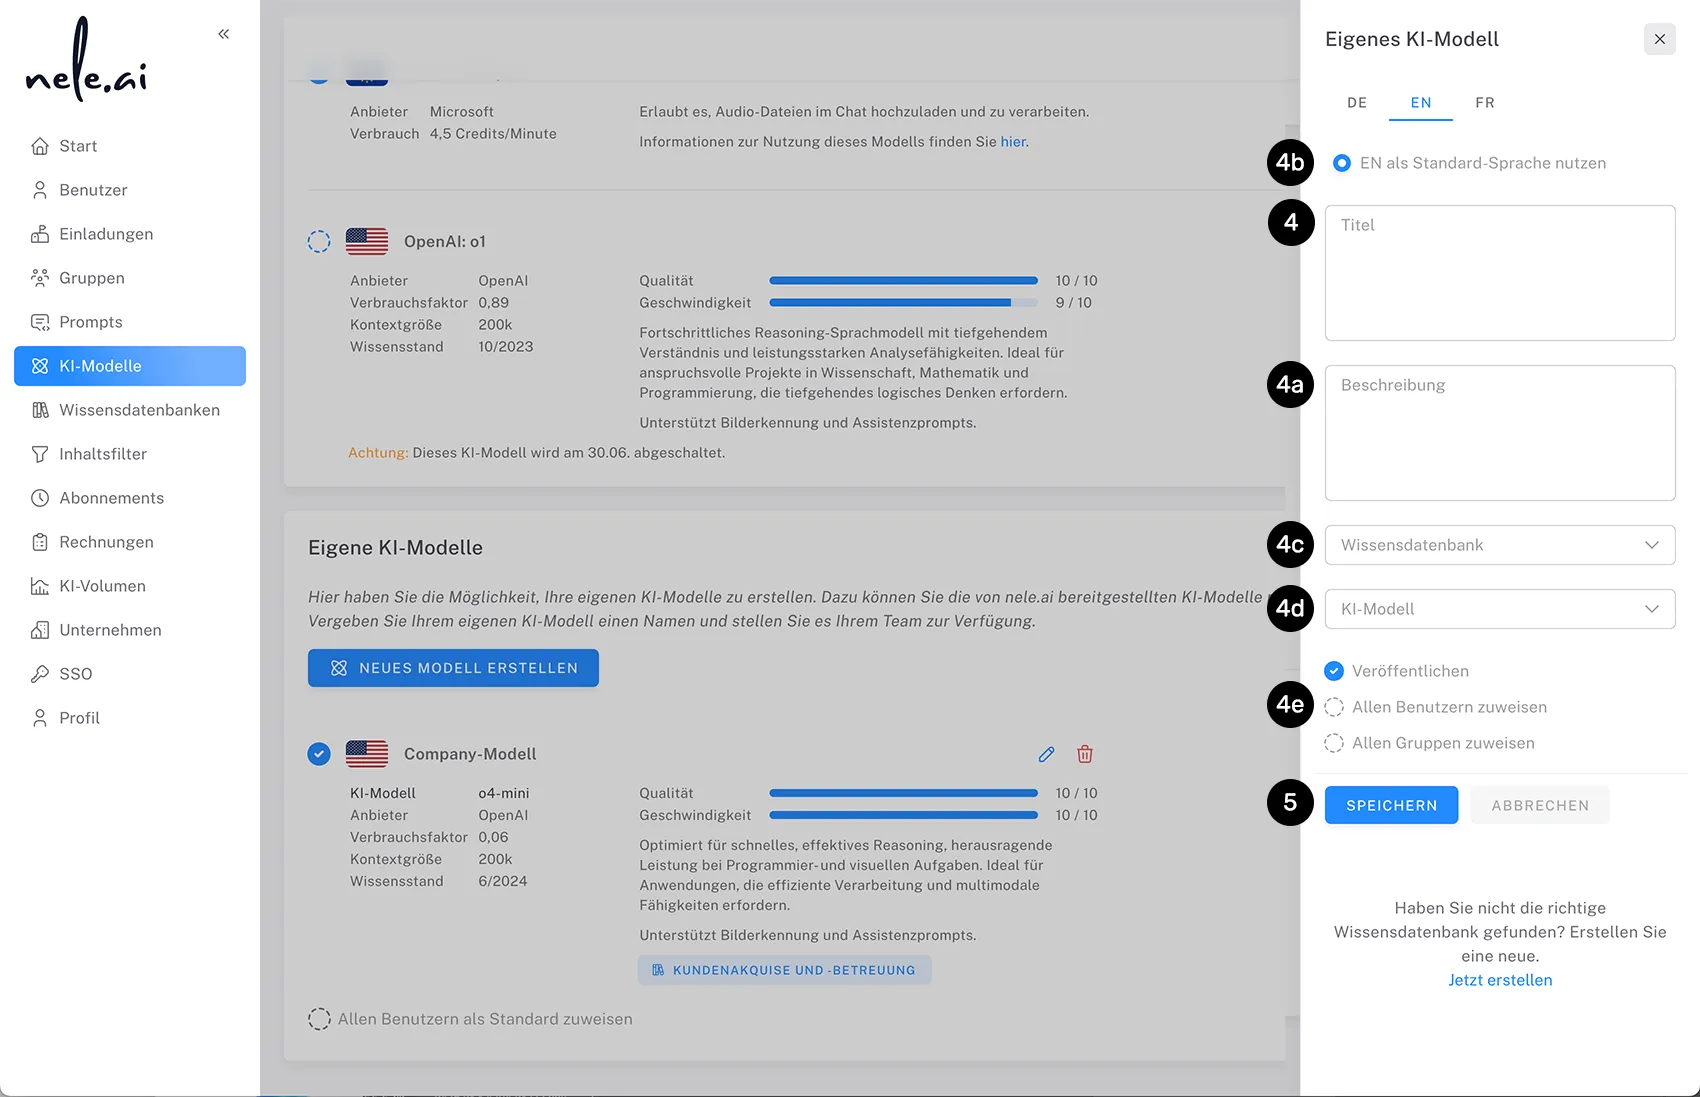The height and width of the screenshot is (1097, 1700).
Task: Click SPEICHERN button
Action: click(x=1391, y=805)
